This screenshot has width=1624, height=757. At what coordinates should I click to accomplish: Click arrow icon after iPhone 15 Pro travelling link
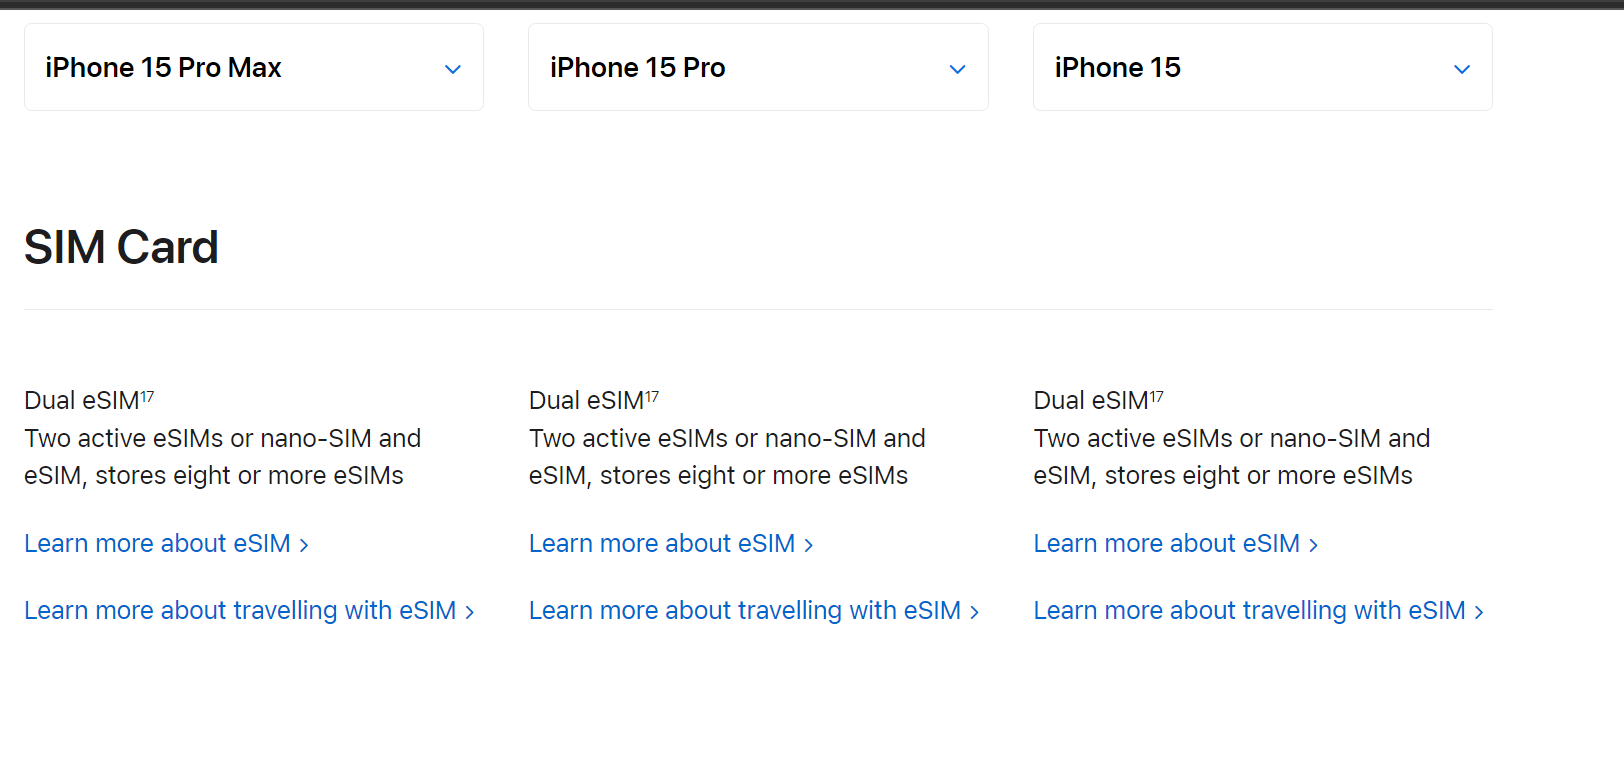point(974,612)
